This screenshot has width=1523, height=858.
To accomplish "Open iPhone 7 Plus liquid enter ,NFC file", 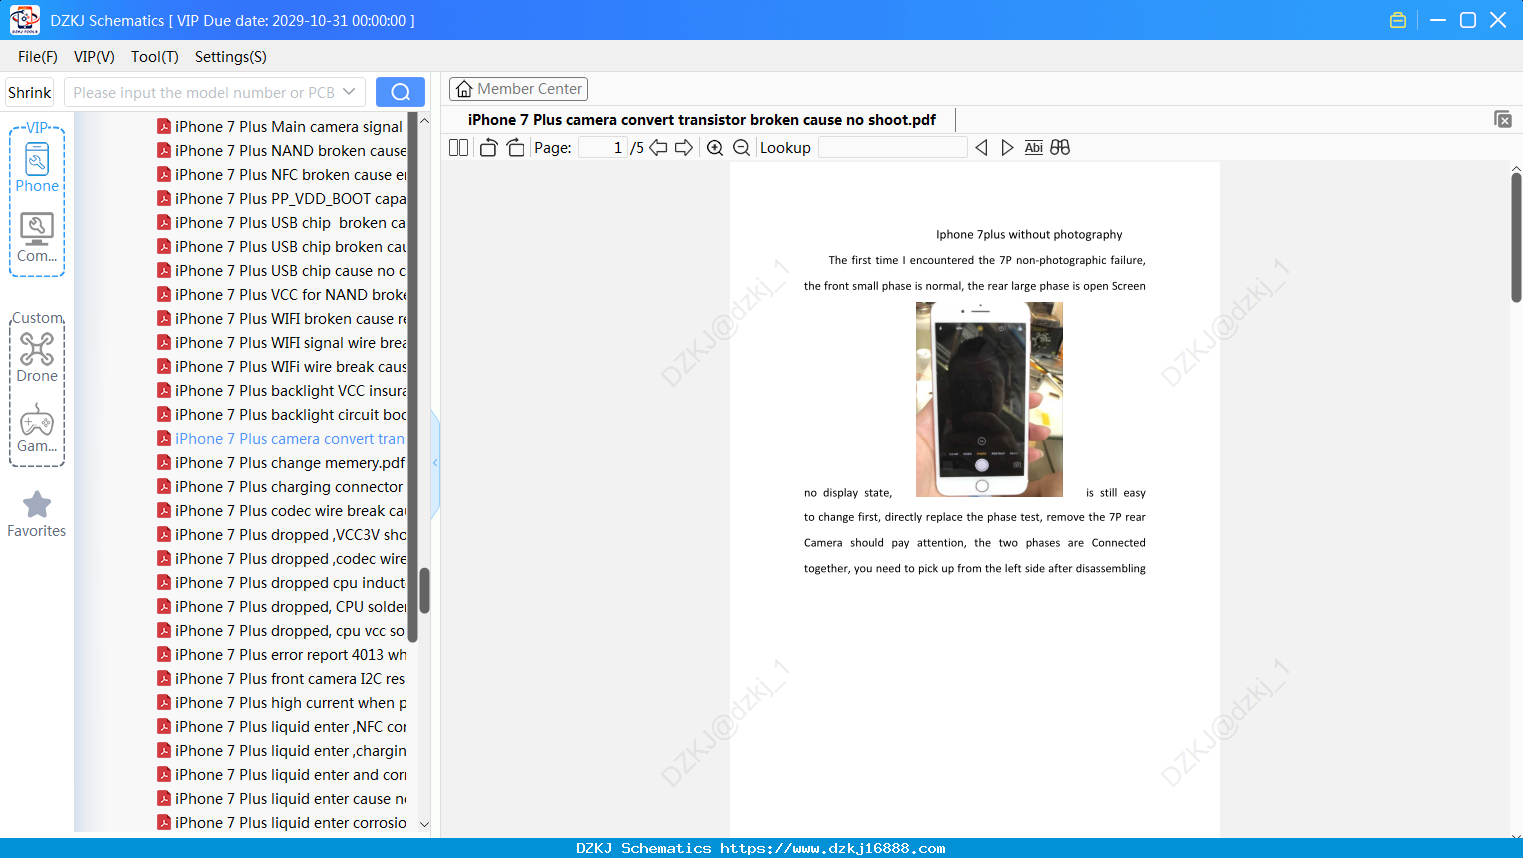I will (x=281, y=727).
